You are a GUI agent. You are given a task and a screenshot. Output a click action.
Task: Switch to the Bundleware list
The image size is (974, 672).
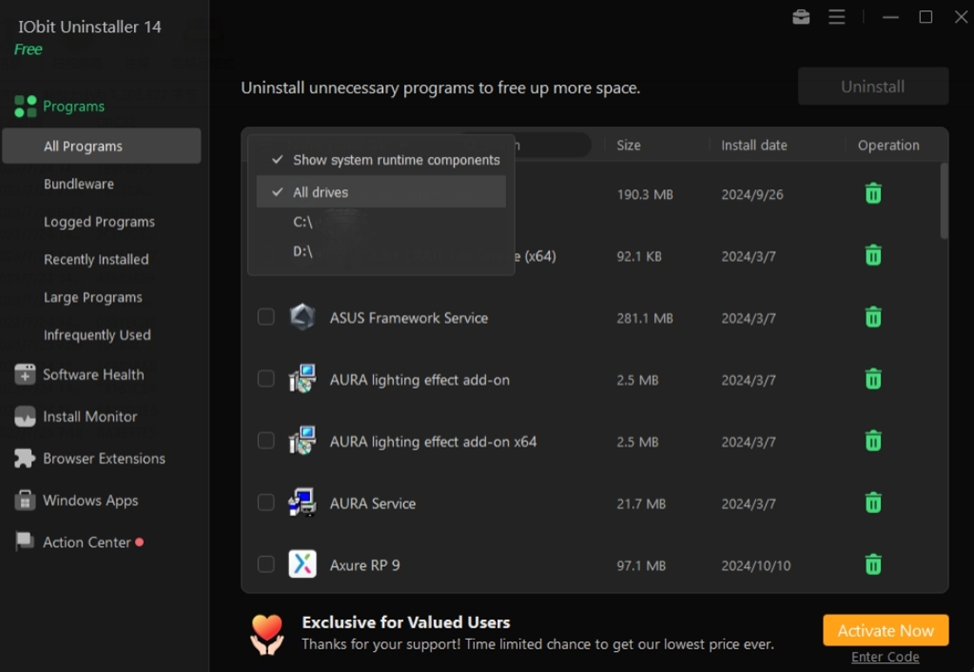[79, 184]
